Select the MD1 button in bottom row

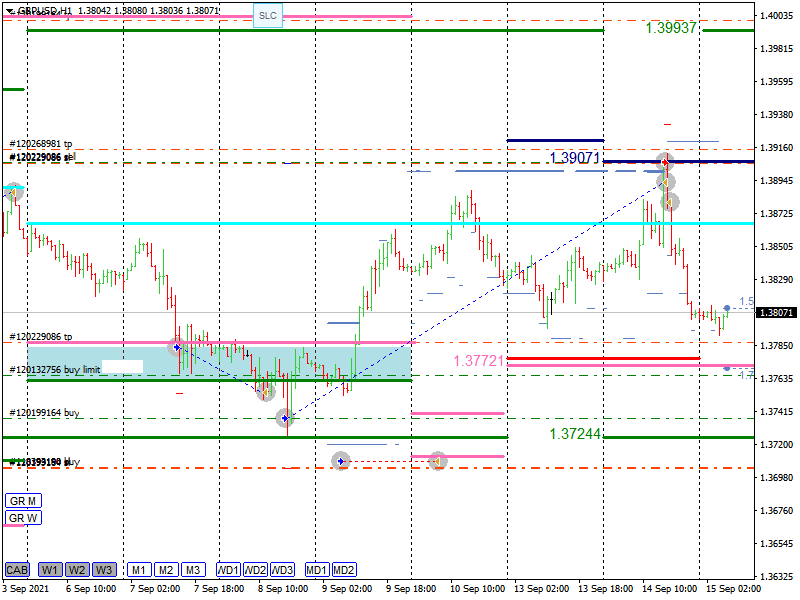[x=317, y=570]
